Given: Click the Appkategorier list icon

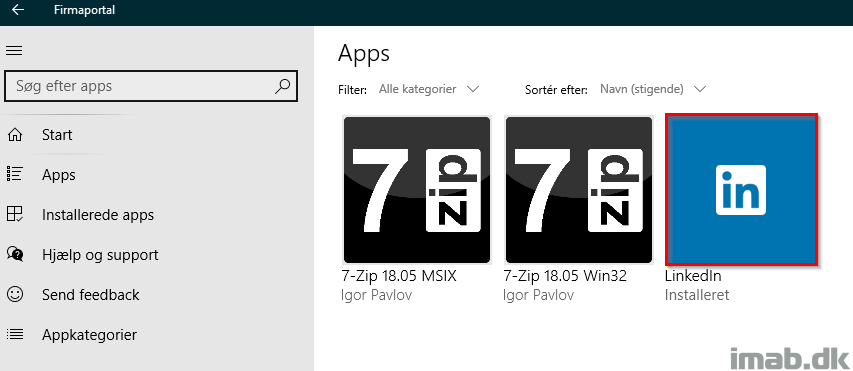Looking at the screenshot, I should tap(14, 334).
